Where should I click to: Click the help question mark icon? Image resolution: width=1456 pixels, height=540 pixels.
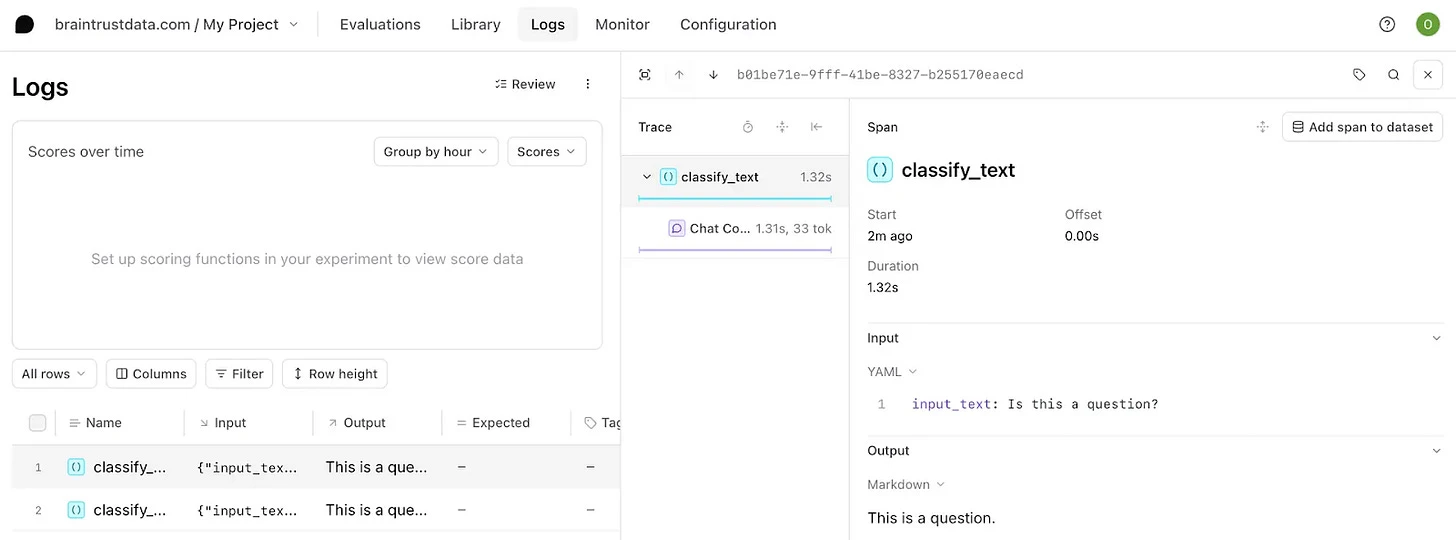(1387, 25)
